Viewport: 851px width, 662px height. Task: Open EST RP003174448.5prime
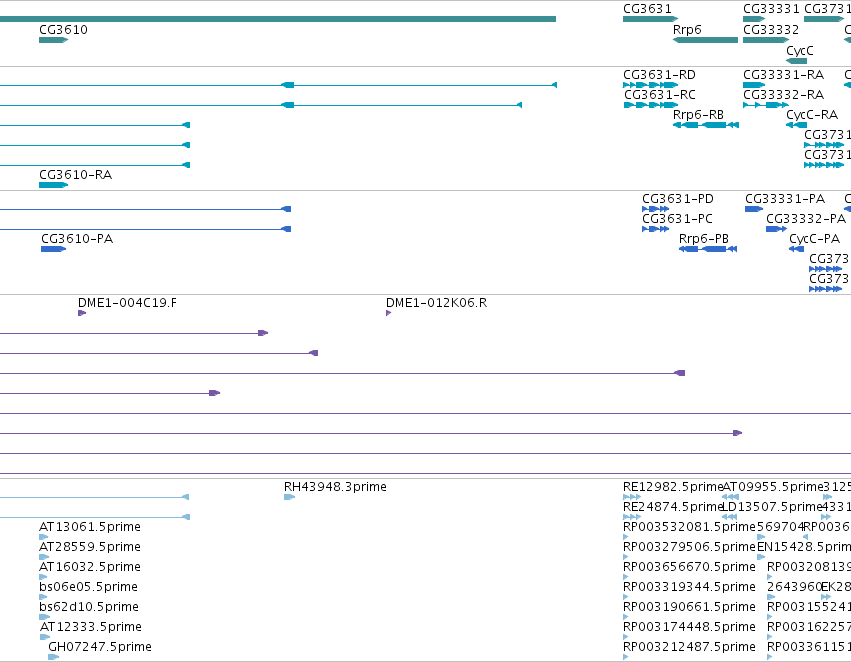coord(689,627)
